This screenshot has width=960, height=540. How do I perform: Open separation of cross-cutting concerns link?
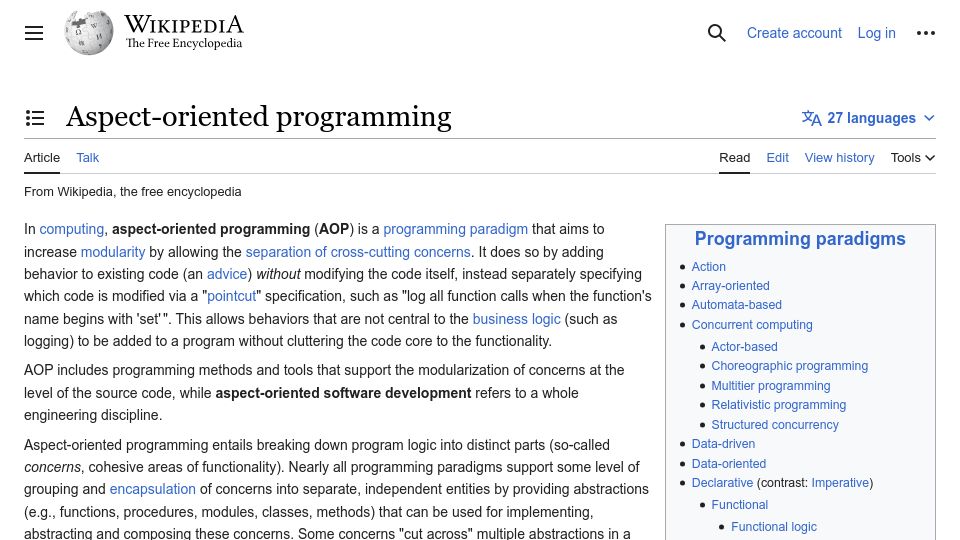pos(358,252)
